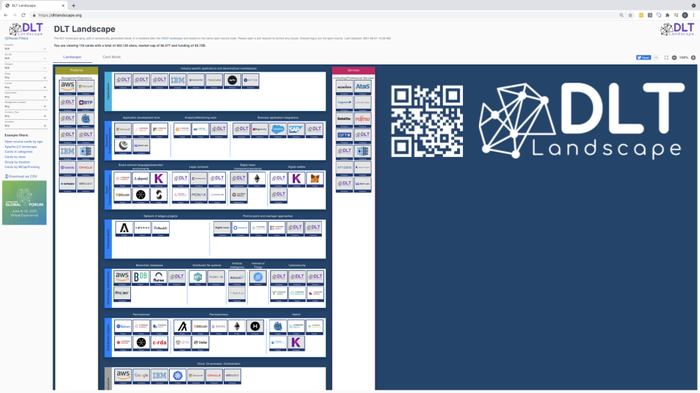Open Oracle card in Cloud, On-premises section
Screen dimensions: 700x393
tap(214, 376)
